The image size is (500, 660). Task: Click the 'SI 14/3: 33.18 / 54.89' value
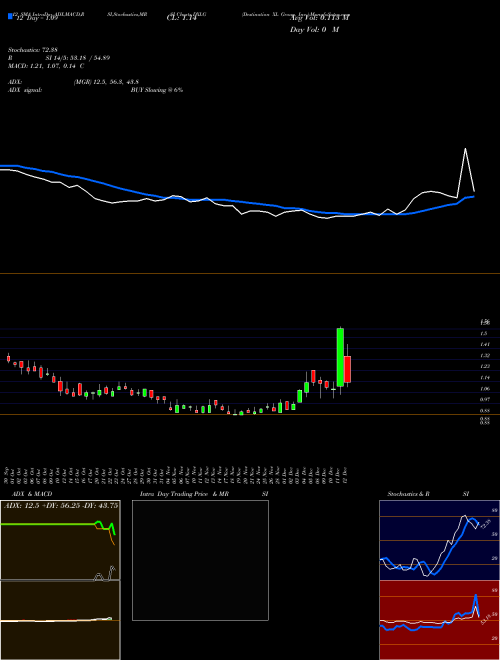[78, 58]
